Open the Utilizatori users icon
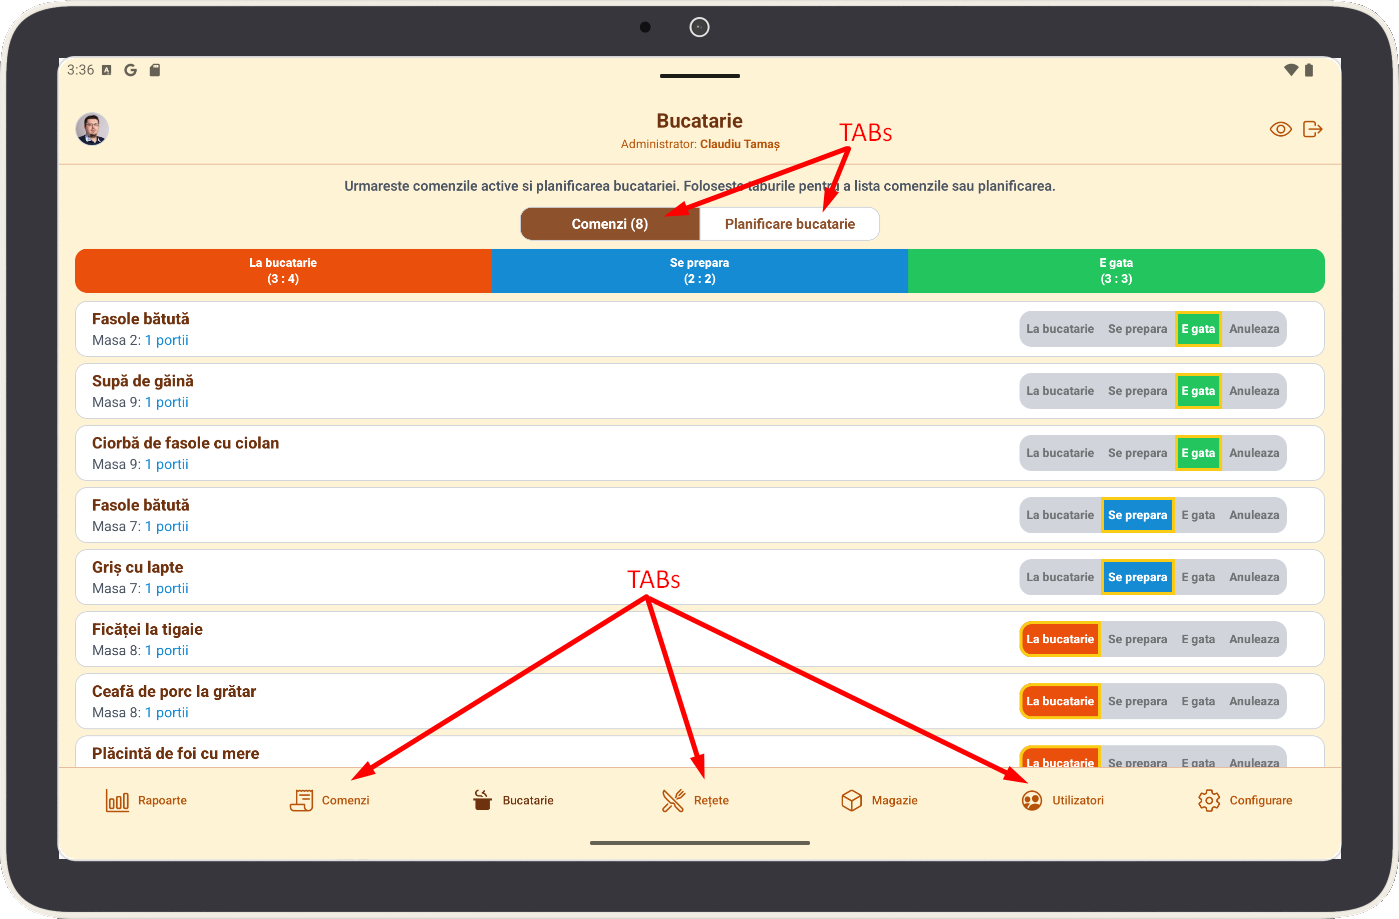The width and height of the screenshot is (1399, 919). 1032,800
